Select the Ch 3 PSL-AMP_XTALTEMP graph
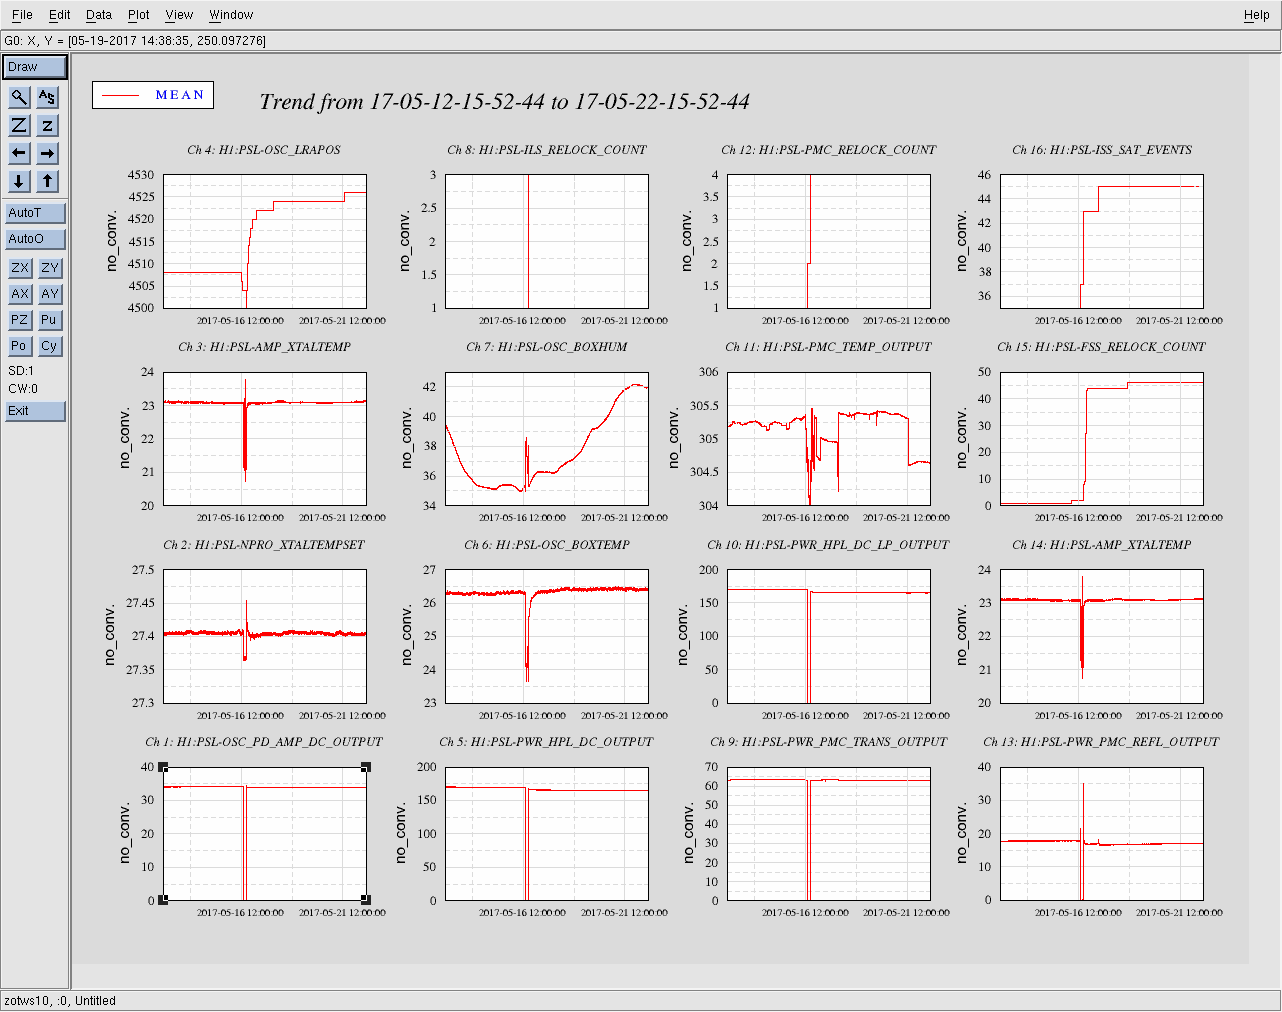 265,439
